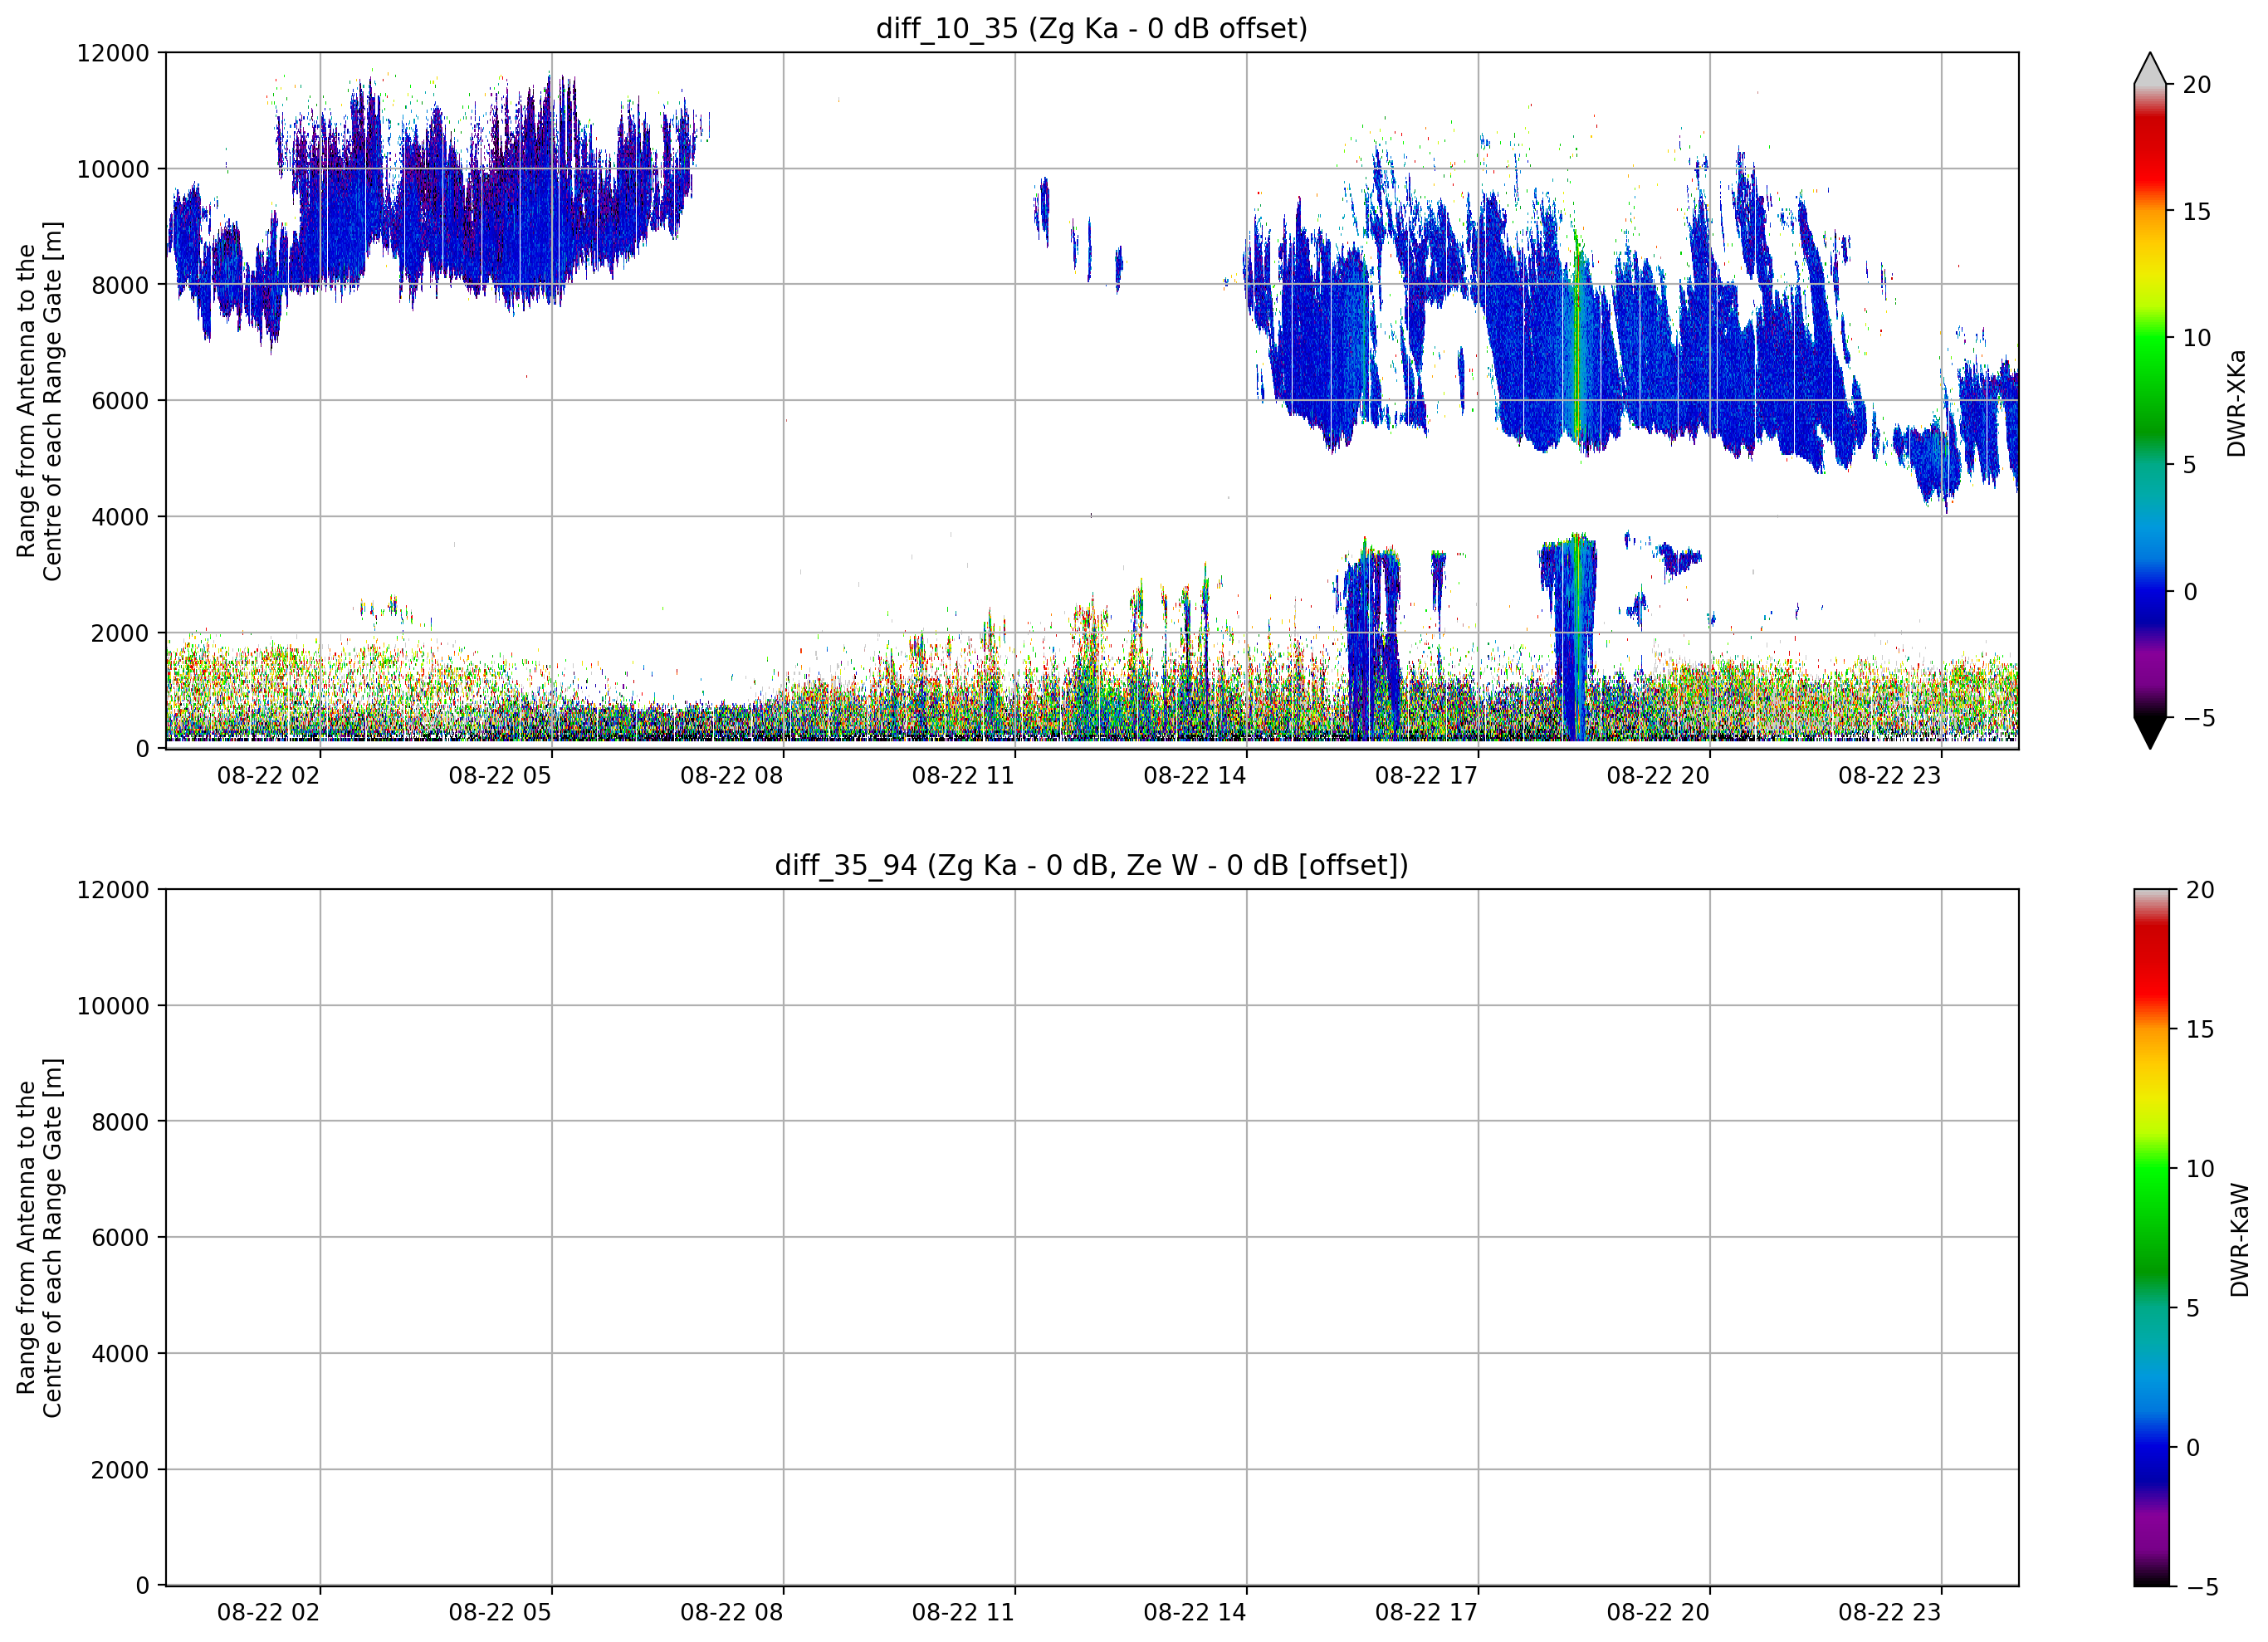Click the 6000 y-tick on the bottom plot
Viewport: 2268px width, 1642px height.
pos(120,1238)
